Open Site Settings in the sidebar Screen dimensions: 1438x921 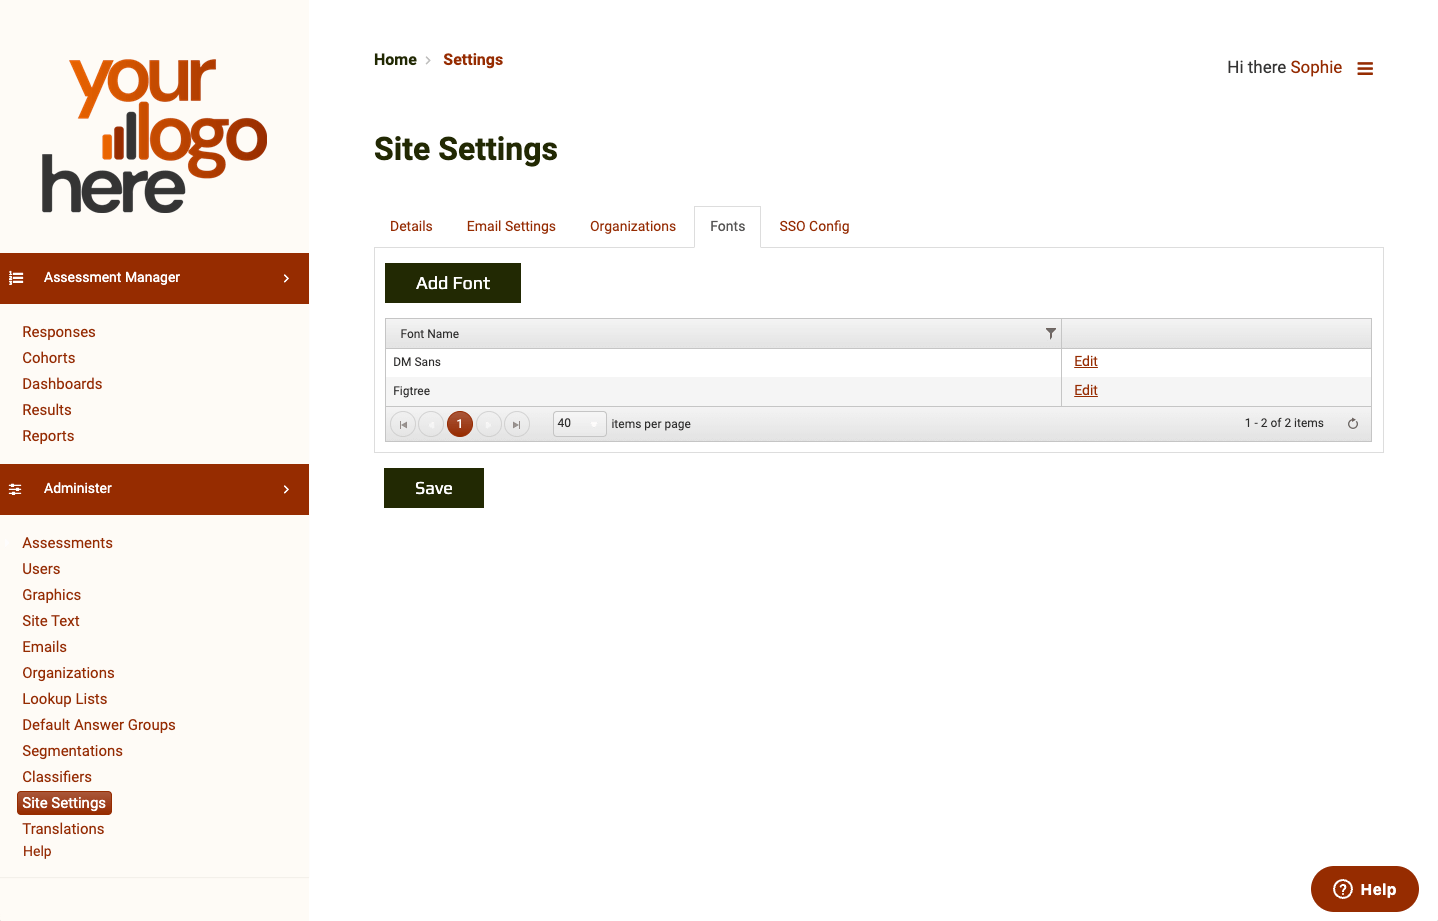[x=64, y=802]
